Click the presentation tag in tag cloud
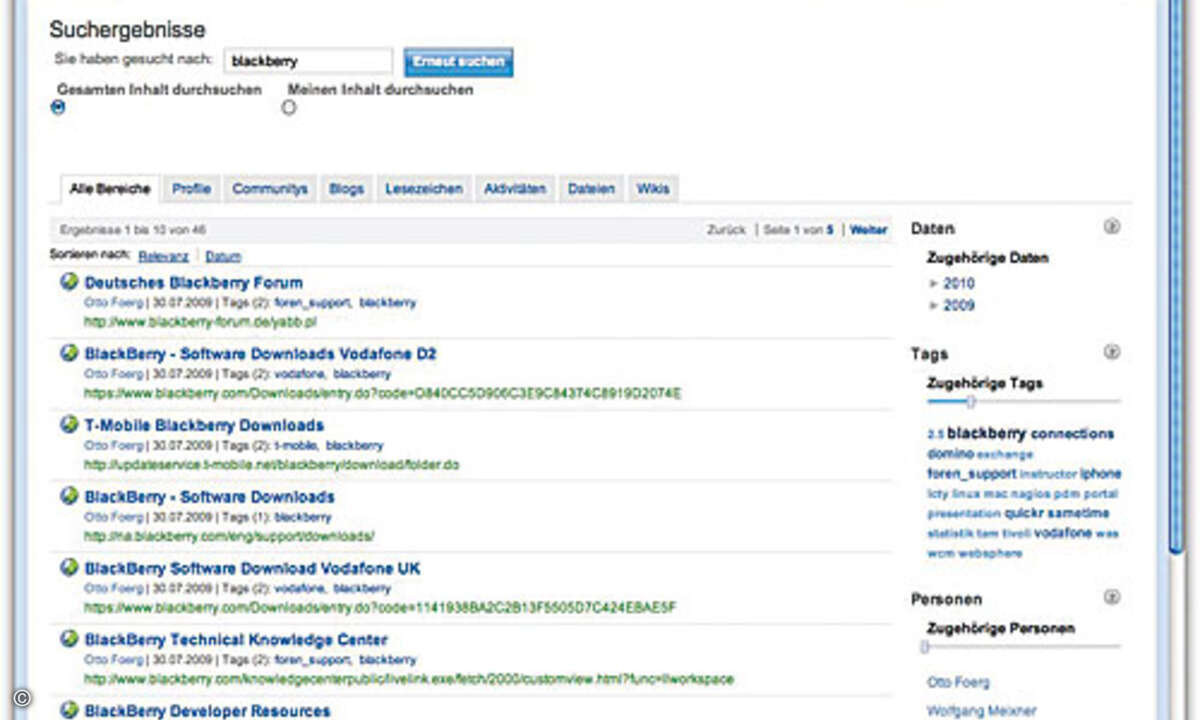This screenshot has height=720, width=1200. (x=964, y=514)
